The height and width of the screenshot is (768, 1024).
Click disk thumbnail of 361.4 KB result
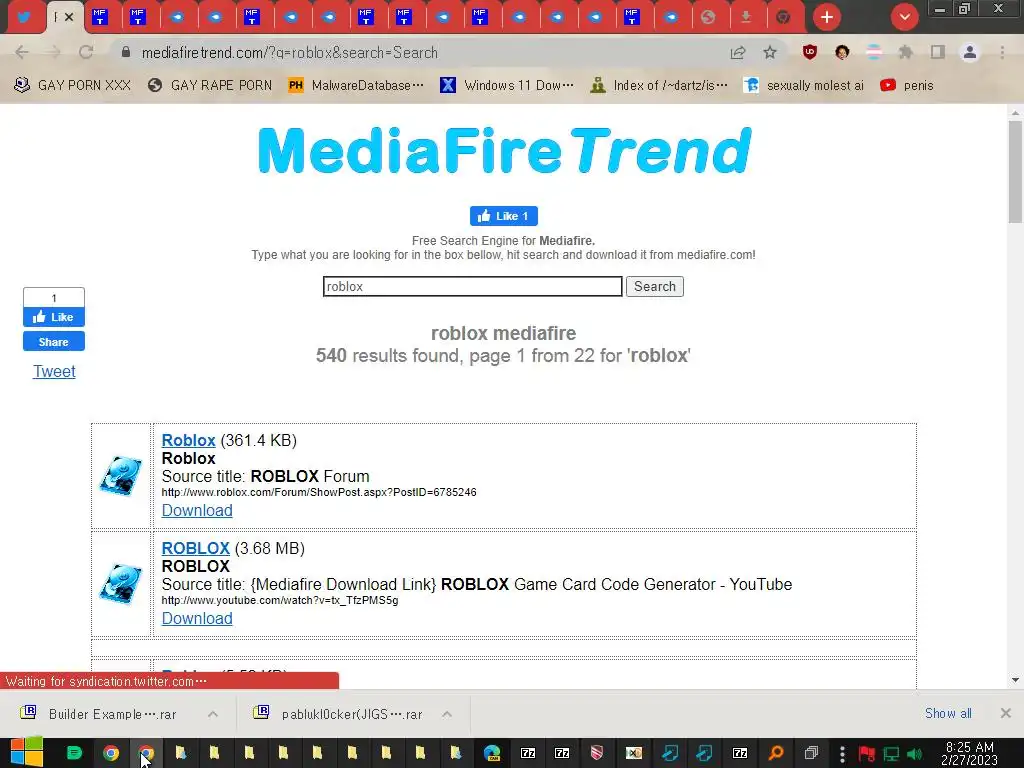121,475
